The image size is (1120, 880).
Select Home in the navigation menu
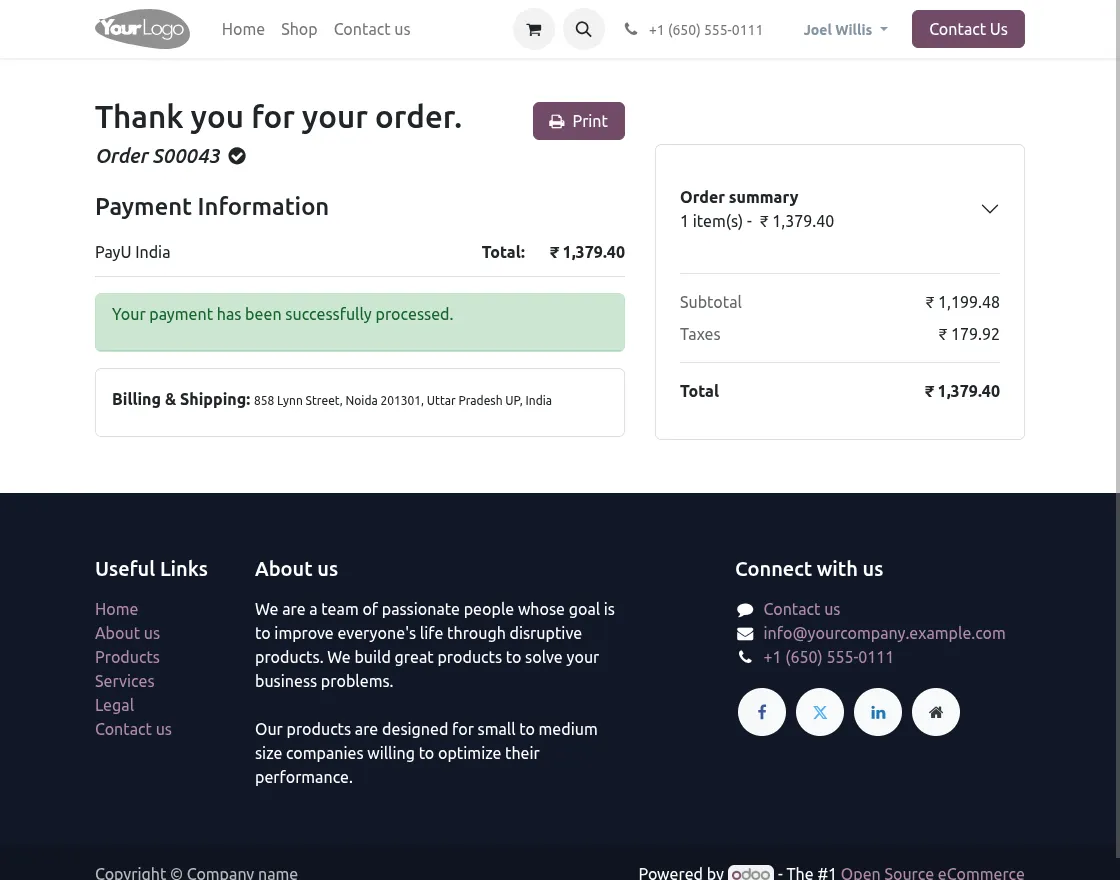coord(243,29)
